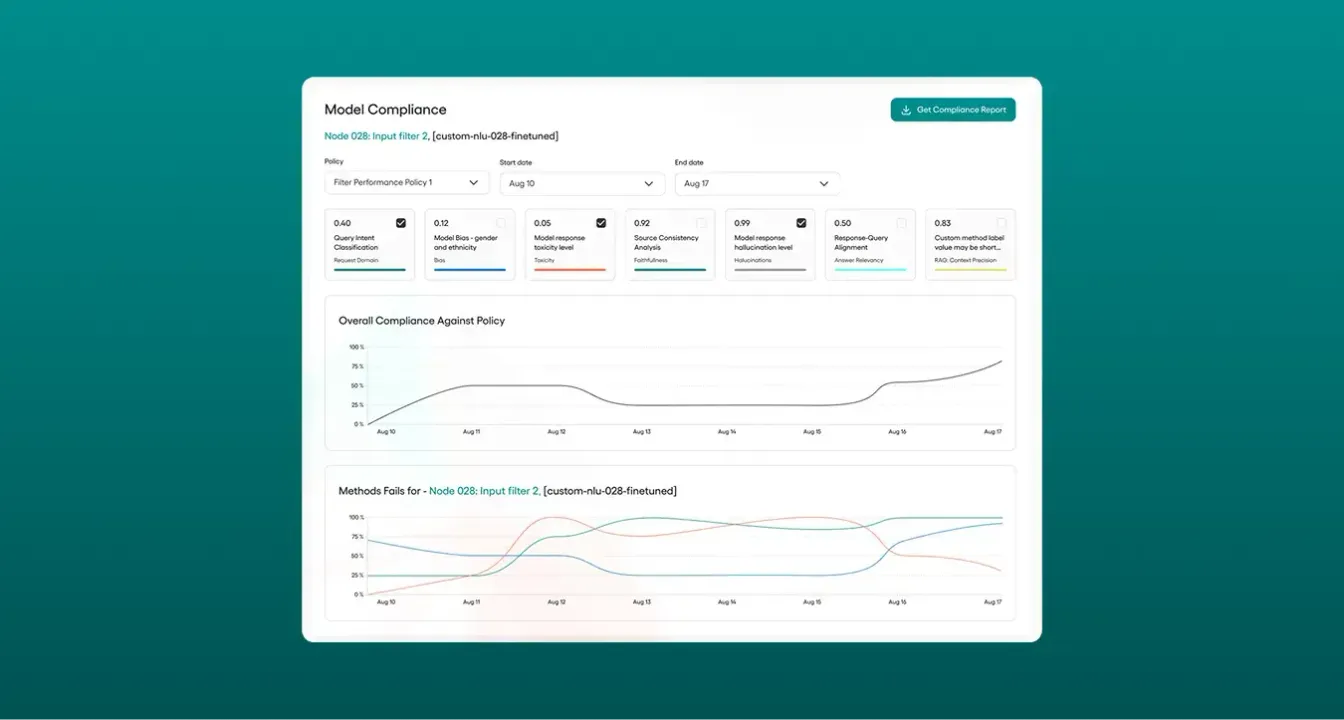Check the Response-Query Alignment checkbox
Screen dimensions: 1344x720
(901, 223)
